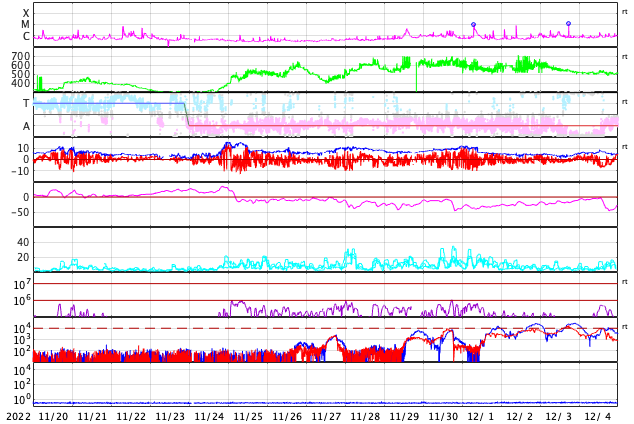
Task: Click the 2022 year label at bottom left
Action: coord(18,416)
